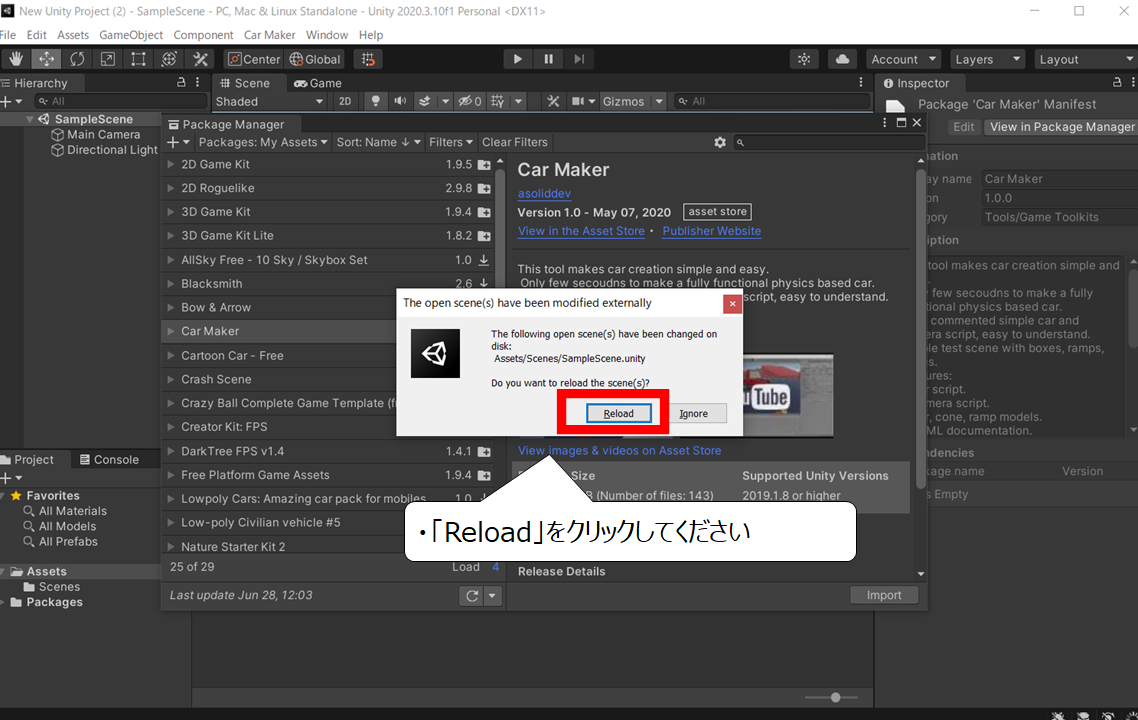Toggle Center pivot mode
Image resolution: width=1138 pixels, height=720 pixels.
click(x=254, y=60)
